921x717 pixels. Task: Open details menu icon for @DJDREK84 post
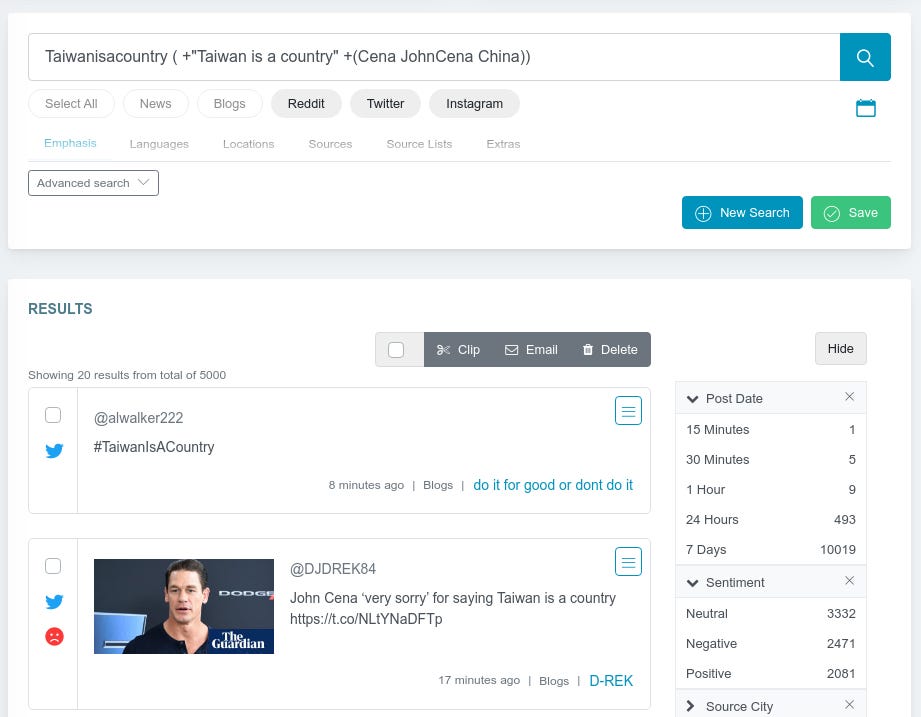pos(628,562)
